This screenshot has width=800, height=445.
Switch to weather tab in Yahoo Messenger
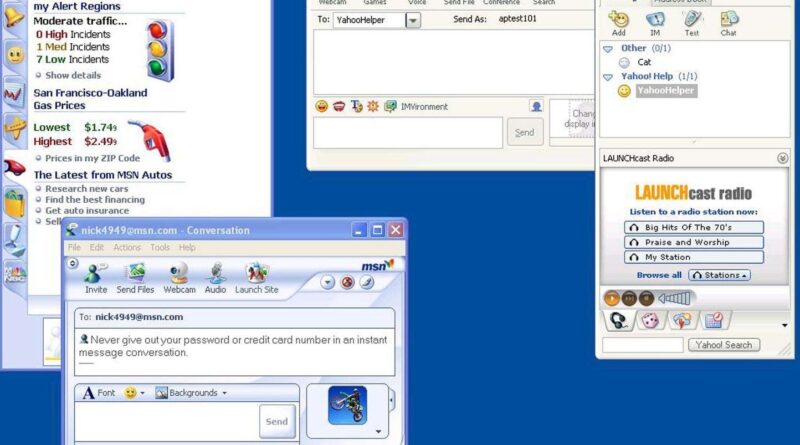682,321
